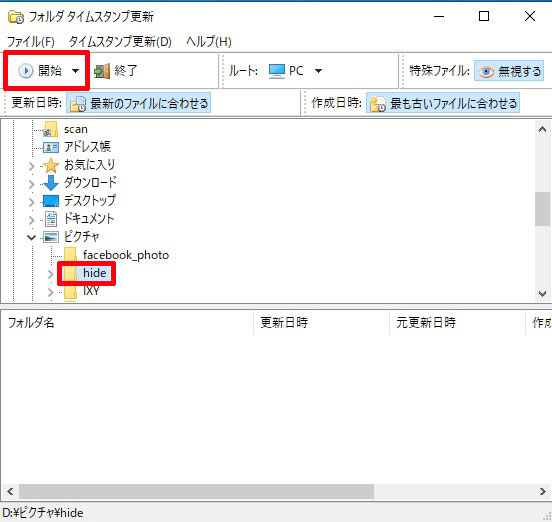The width and height of the screenshot is (552, 522).
Task: Click the アドレス帳 contact card icon
Action: (x=51, y=147)
